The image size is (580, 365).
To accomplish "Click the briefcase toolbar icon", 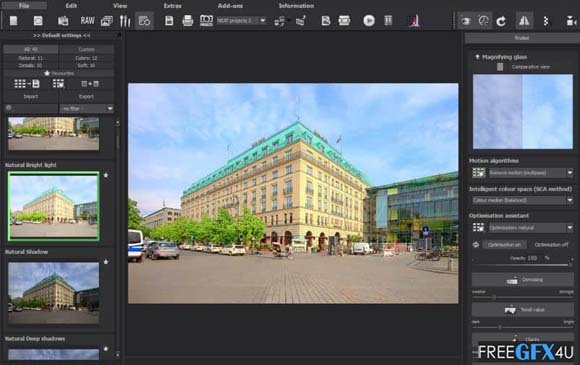I will 63,21.
